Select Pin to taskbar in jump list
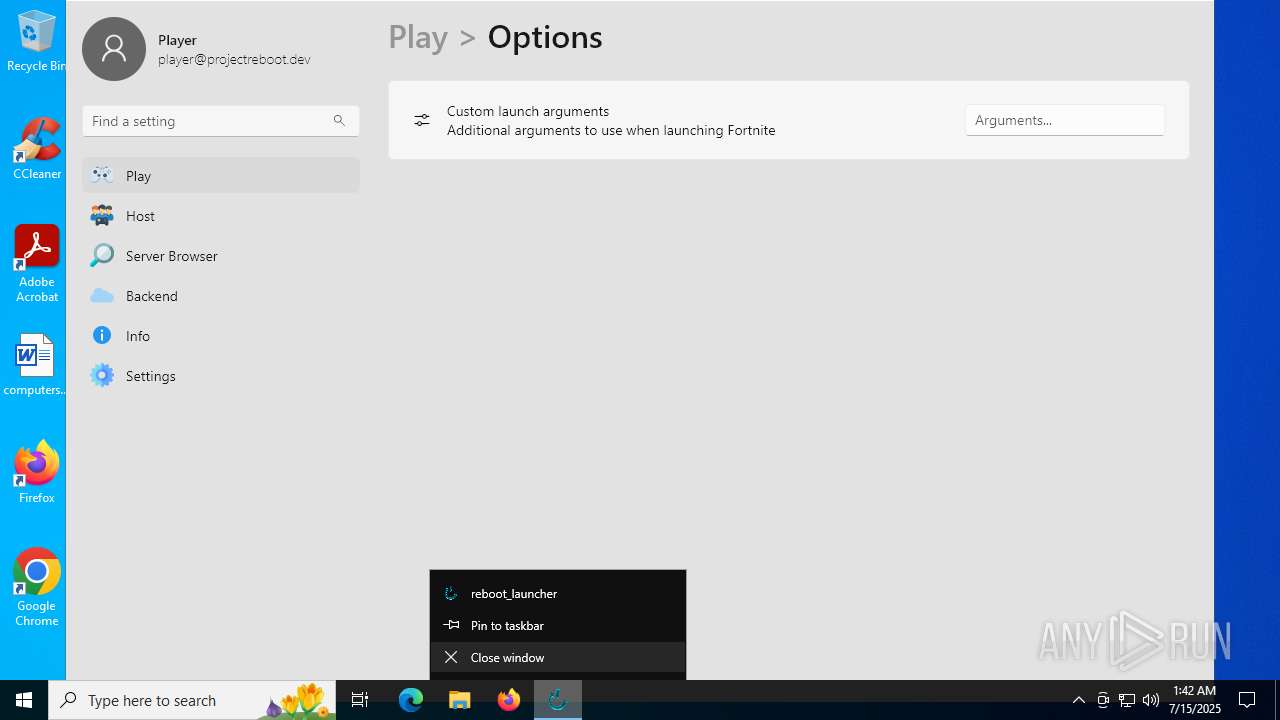 tap(558, 625)
